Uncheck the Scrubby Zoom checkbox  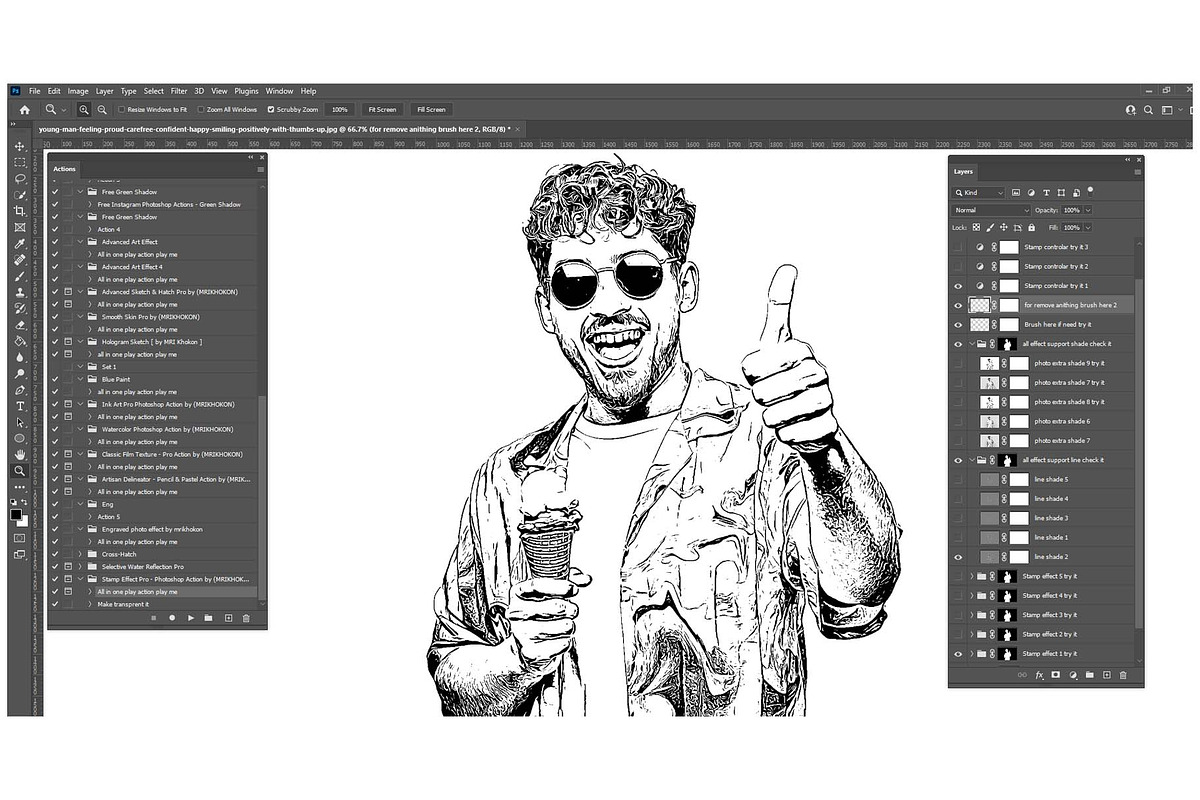tap(269, 109)
